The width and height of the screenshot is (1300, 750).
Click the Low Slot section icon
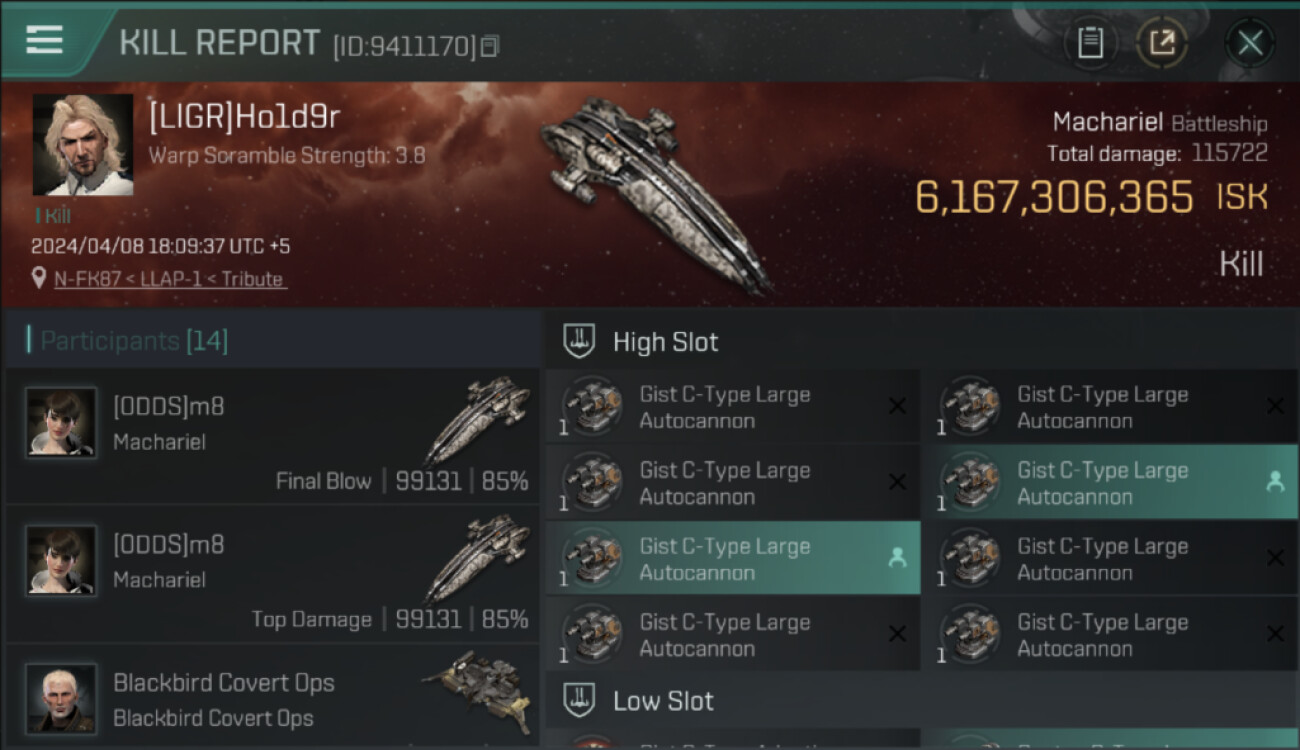tap(580, 700)
